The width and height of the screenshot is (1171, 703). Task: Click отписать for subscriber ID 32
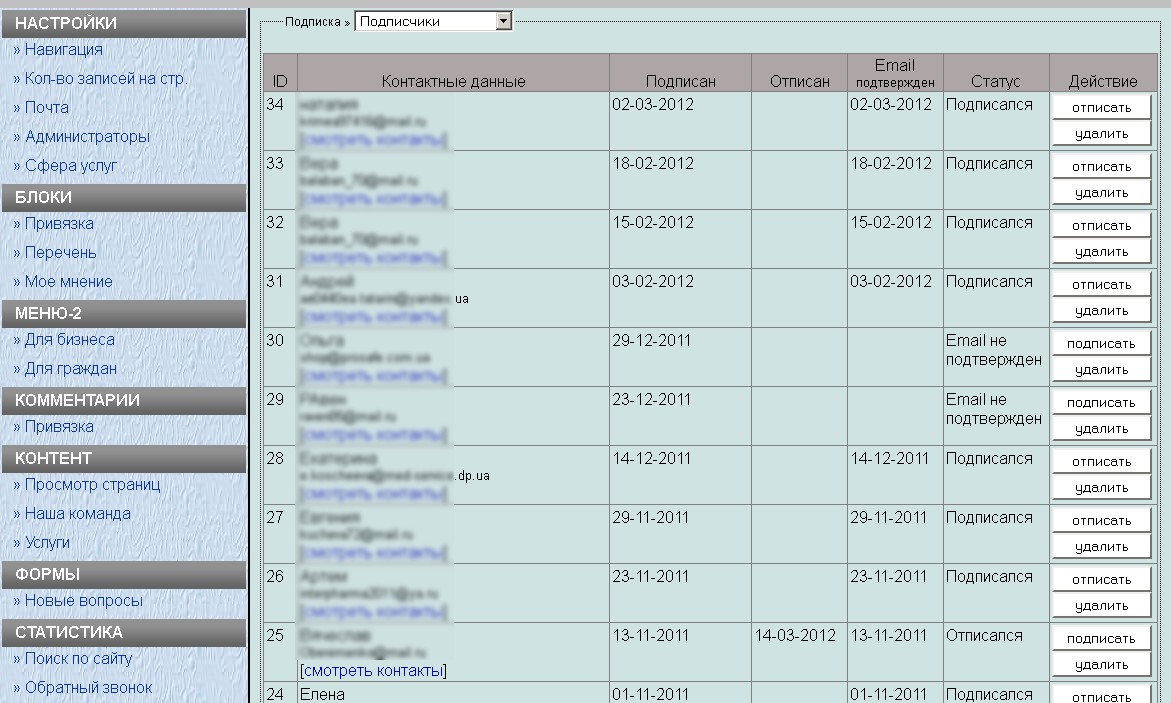1102,226
